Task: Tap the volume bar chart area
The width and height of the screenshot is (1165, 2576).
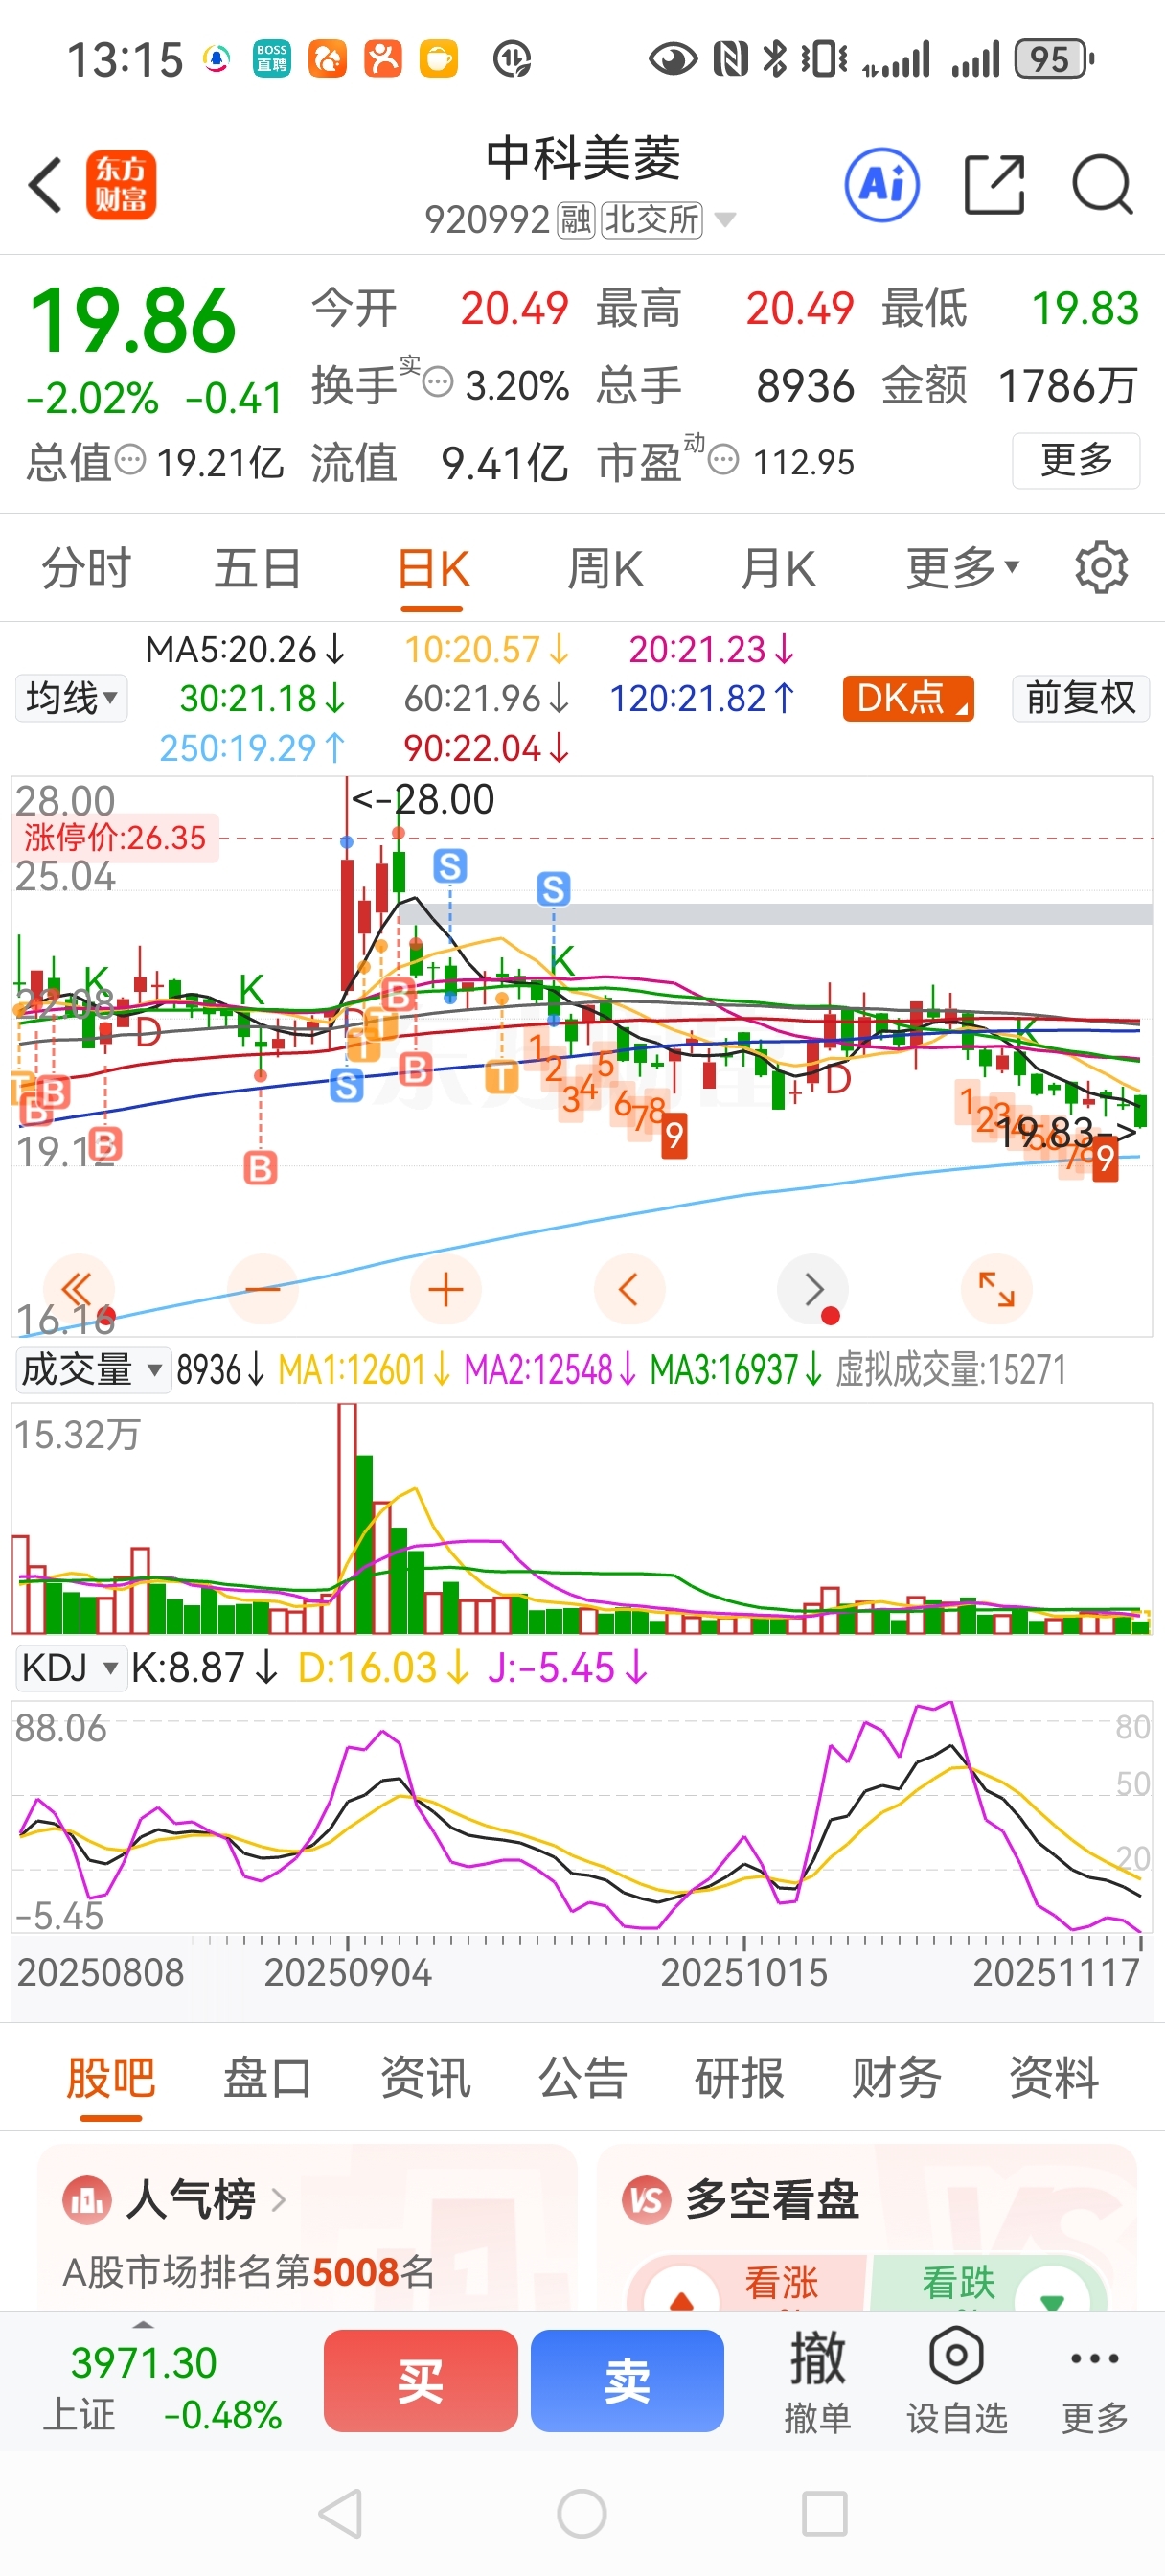Action: 582,1518
